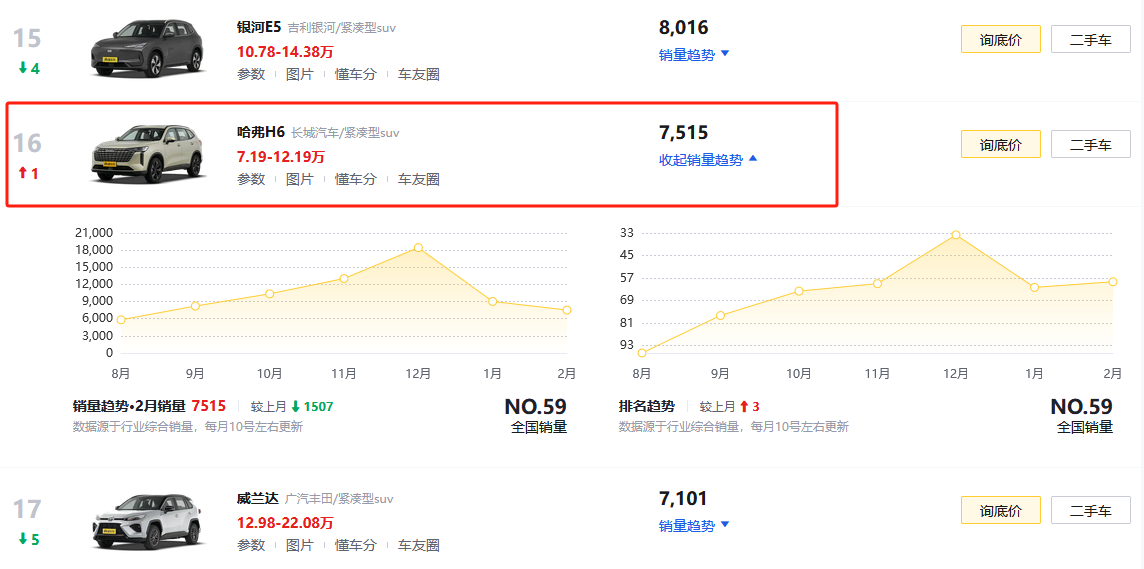Click the 12.98-22.08万 price text
This screenshot has height=569, width=1144.
click(x=285, y=523)
